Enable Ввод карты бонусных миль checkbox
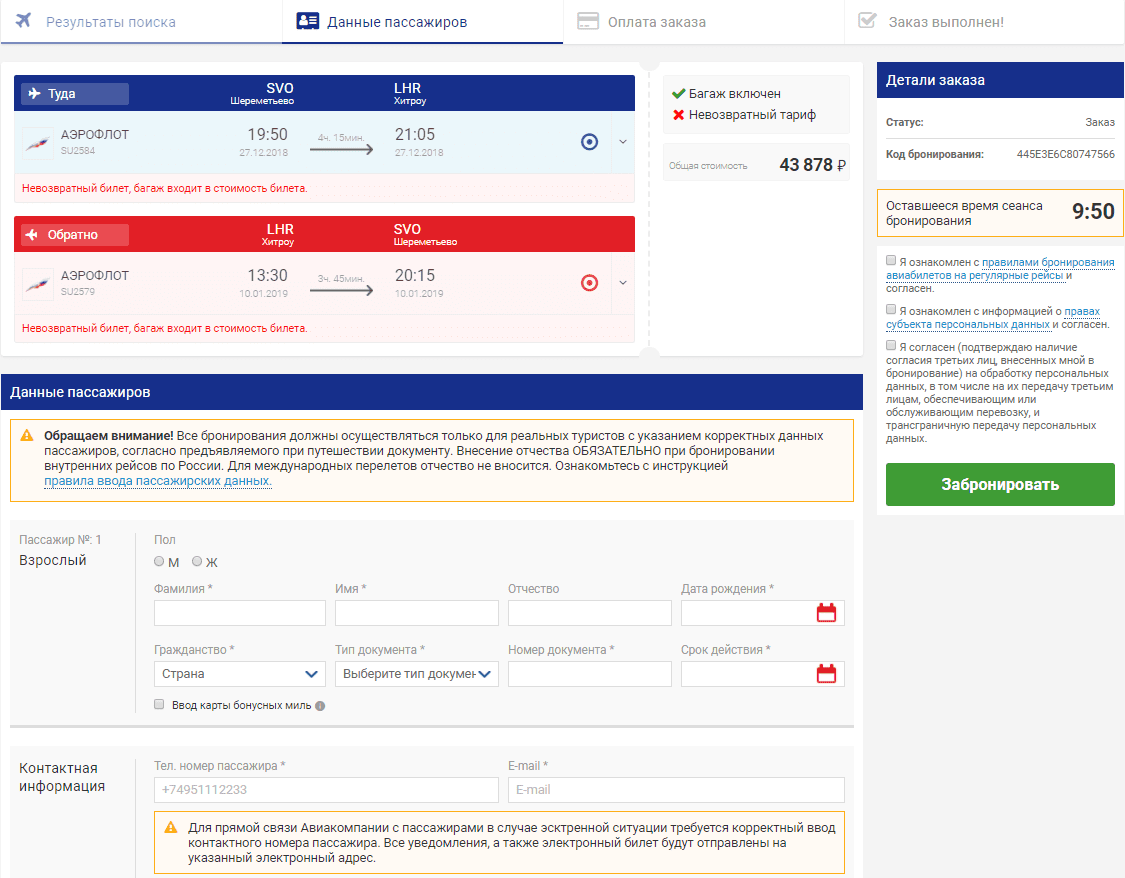The image size is (1125, 878). pos(159,705)
